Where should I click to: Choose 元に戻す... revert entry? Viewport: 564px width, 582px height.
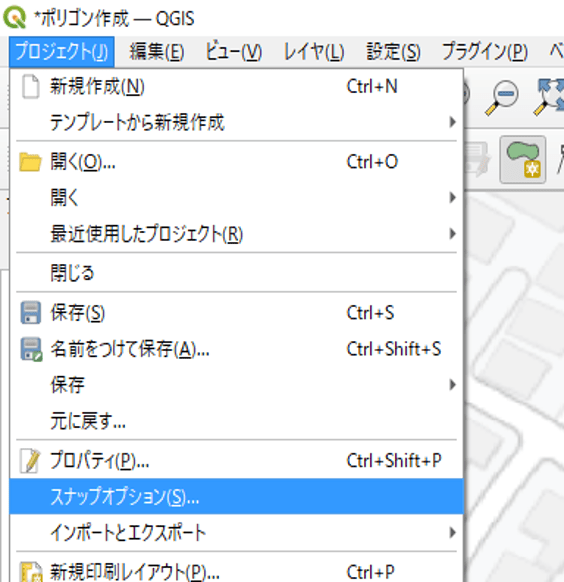click(236, 421)
